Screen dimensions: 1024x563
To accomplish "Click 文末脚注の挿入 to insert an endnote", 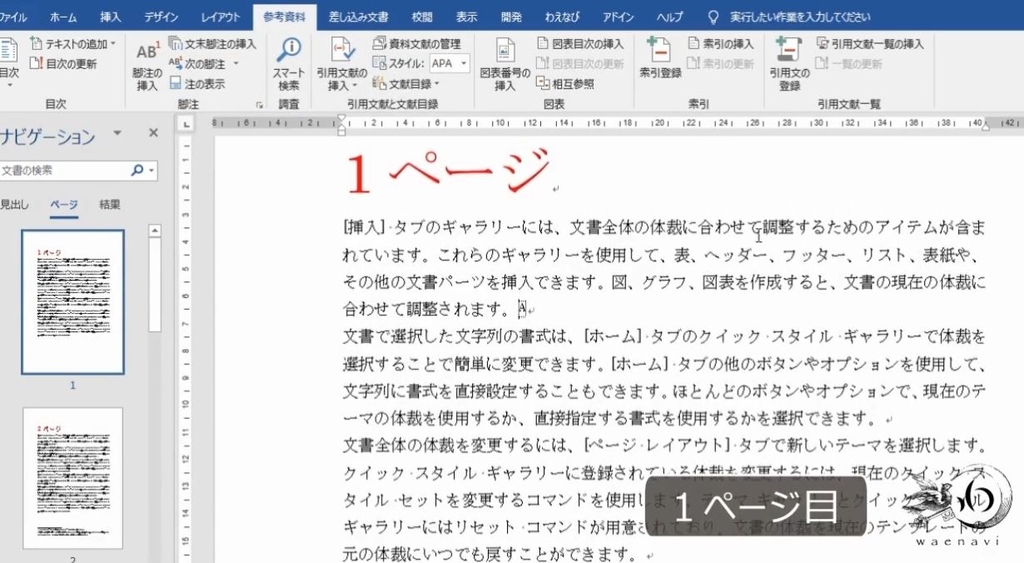I will click(x=212, y=44).
